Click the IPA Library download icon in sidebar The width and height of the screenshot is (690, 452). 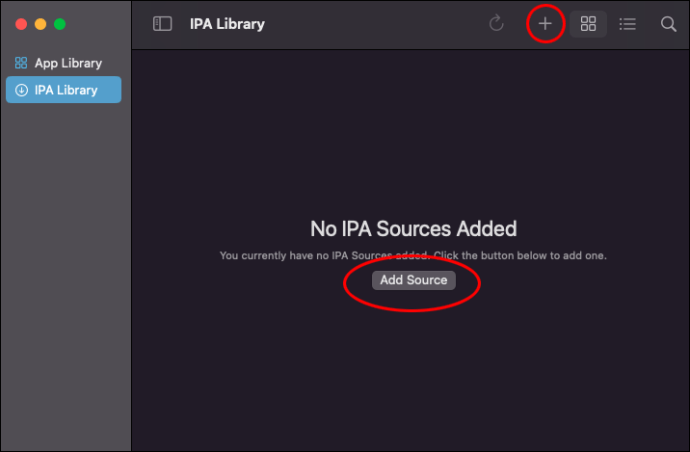pos(21,90)
